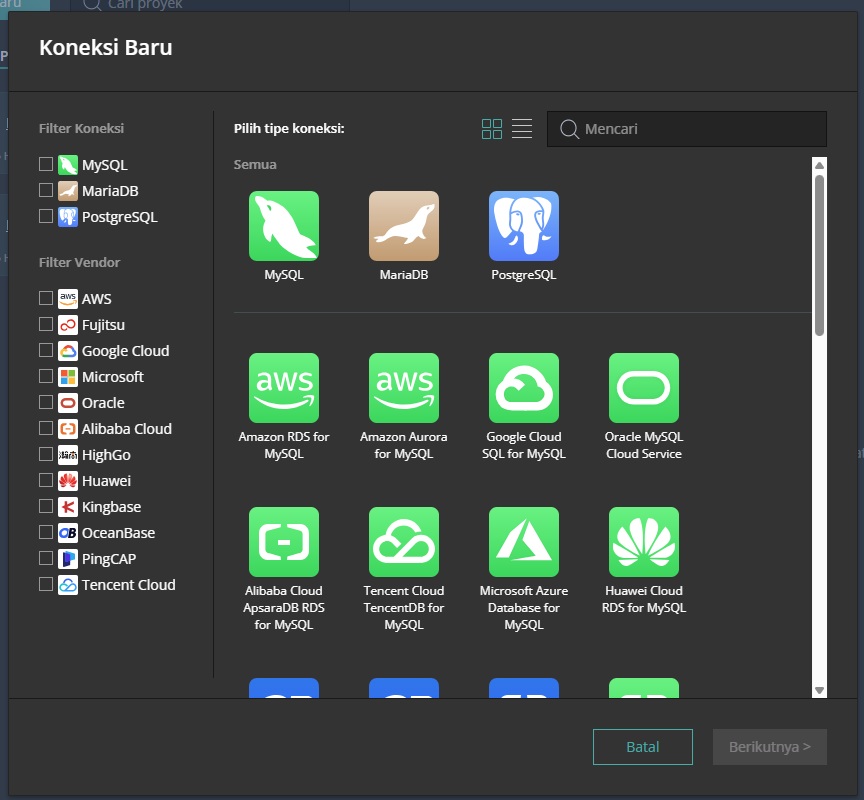Choose Huawei Cloud RDS for MySQL
The width and height of the screenshot is (864, 800).
(x=644, y=542)
